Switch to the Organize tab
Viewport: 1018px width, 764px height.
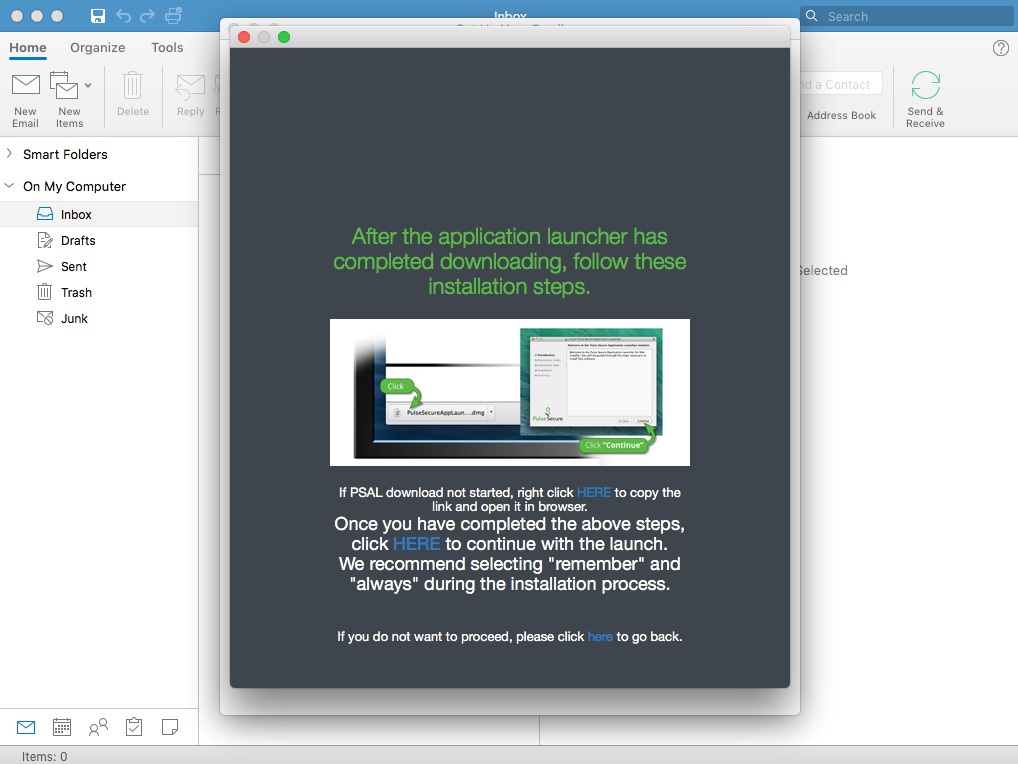pos(97,47)
